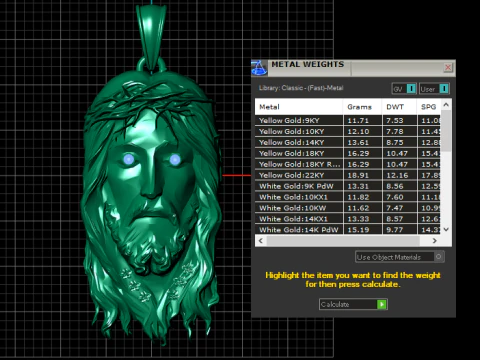
Task: Select the Yellow Gold:18KY row
Action: [348, 153]
